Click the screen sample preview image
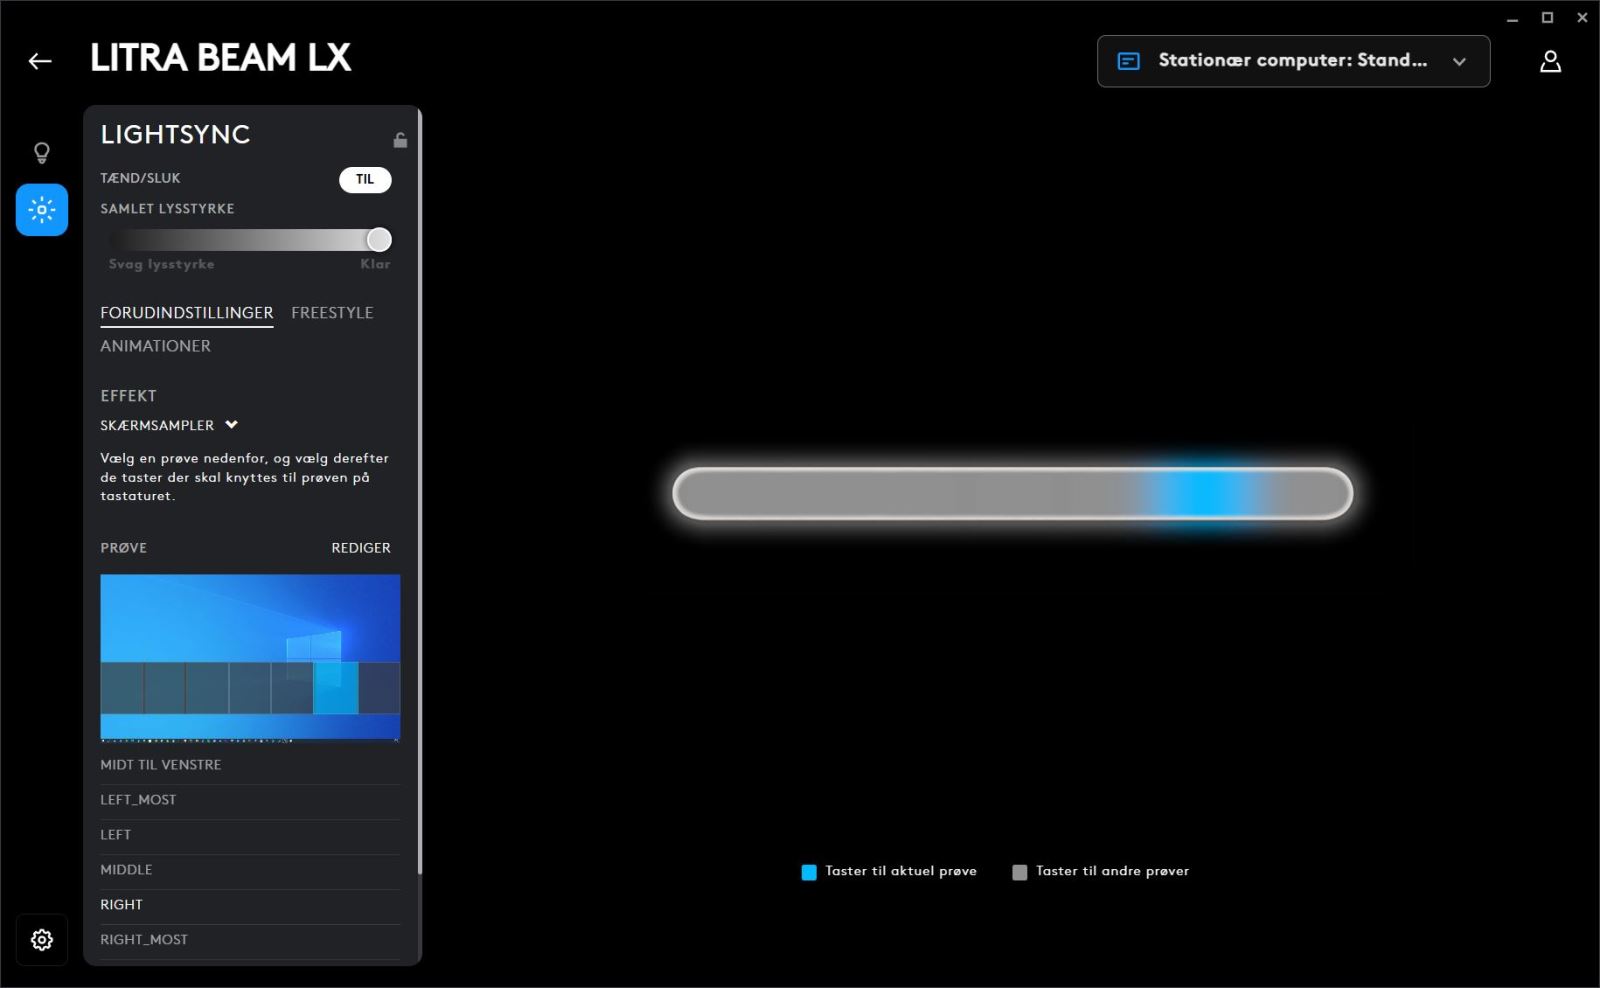This screenshot has width=1600, height=988. click(x=250, y=657)
